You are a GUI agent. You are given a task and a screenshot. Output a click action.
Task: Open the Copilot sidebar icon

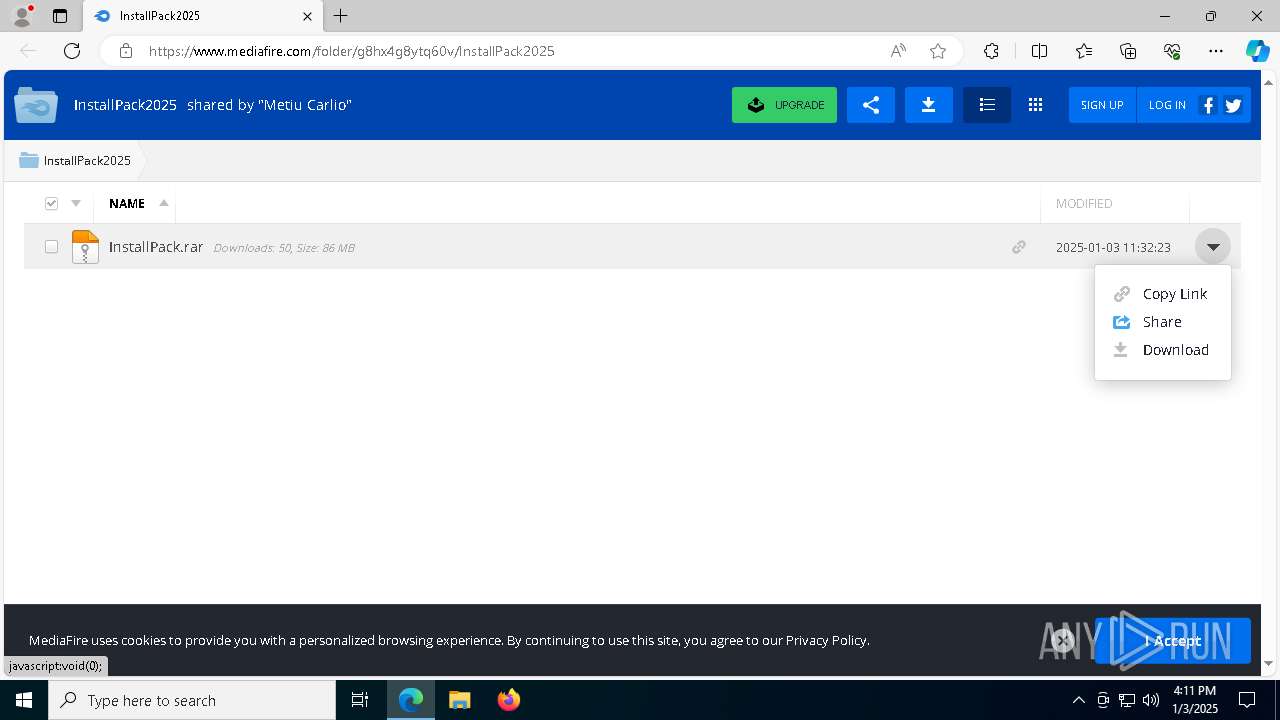[1257, 51]
